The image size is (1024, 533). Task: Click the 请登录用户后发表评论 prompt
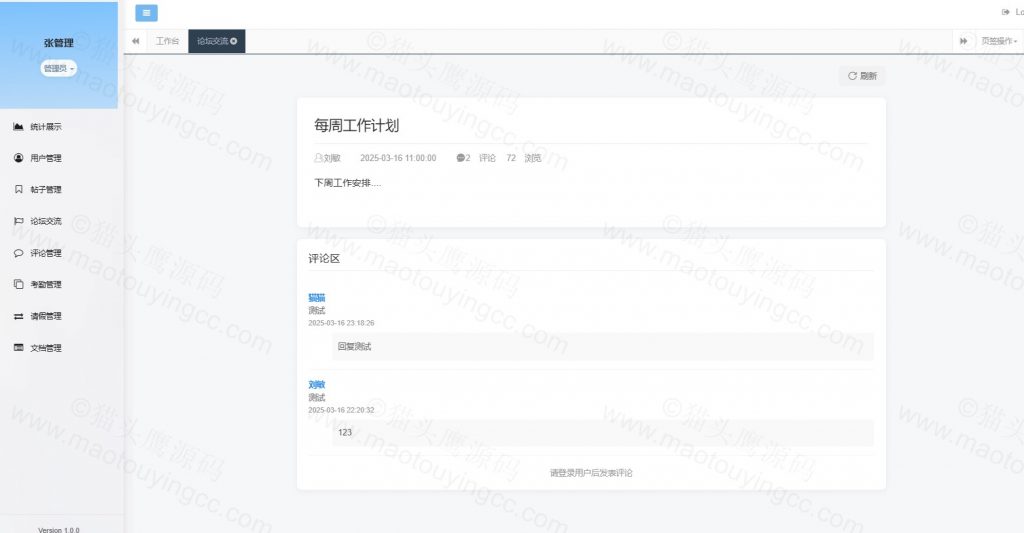[591, 473]
